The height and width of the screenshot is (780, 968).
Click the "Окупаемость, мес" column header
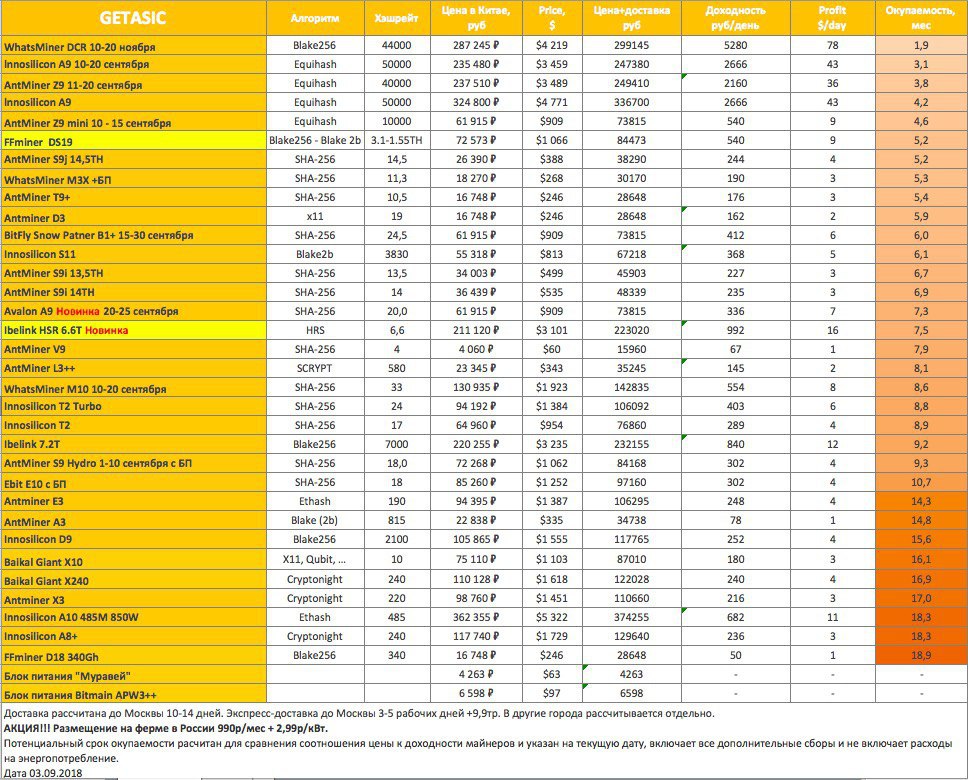coord(920,18)
